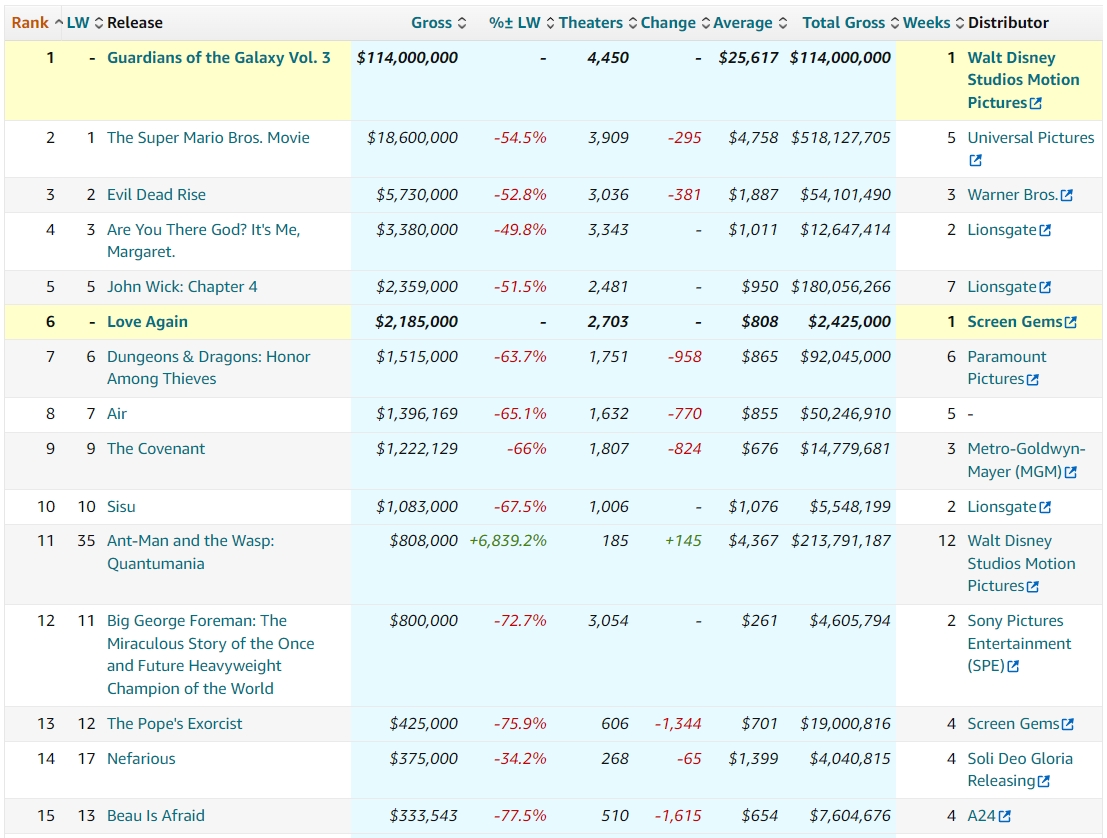
Task: Open Evil Dead Rise release page
Action: [157, 195]
